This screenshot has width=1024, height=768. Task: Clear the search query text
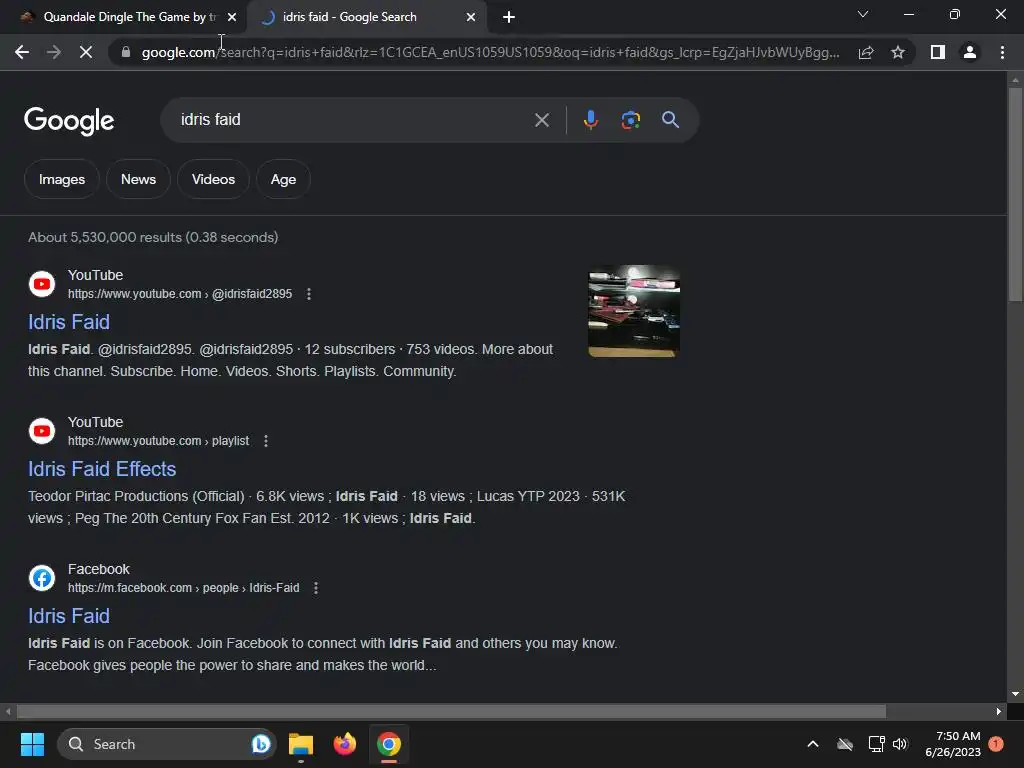(x=542, y=120)
